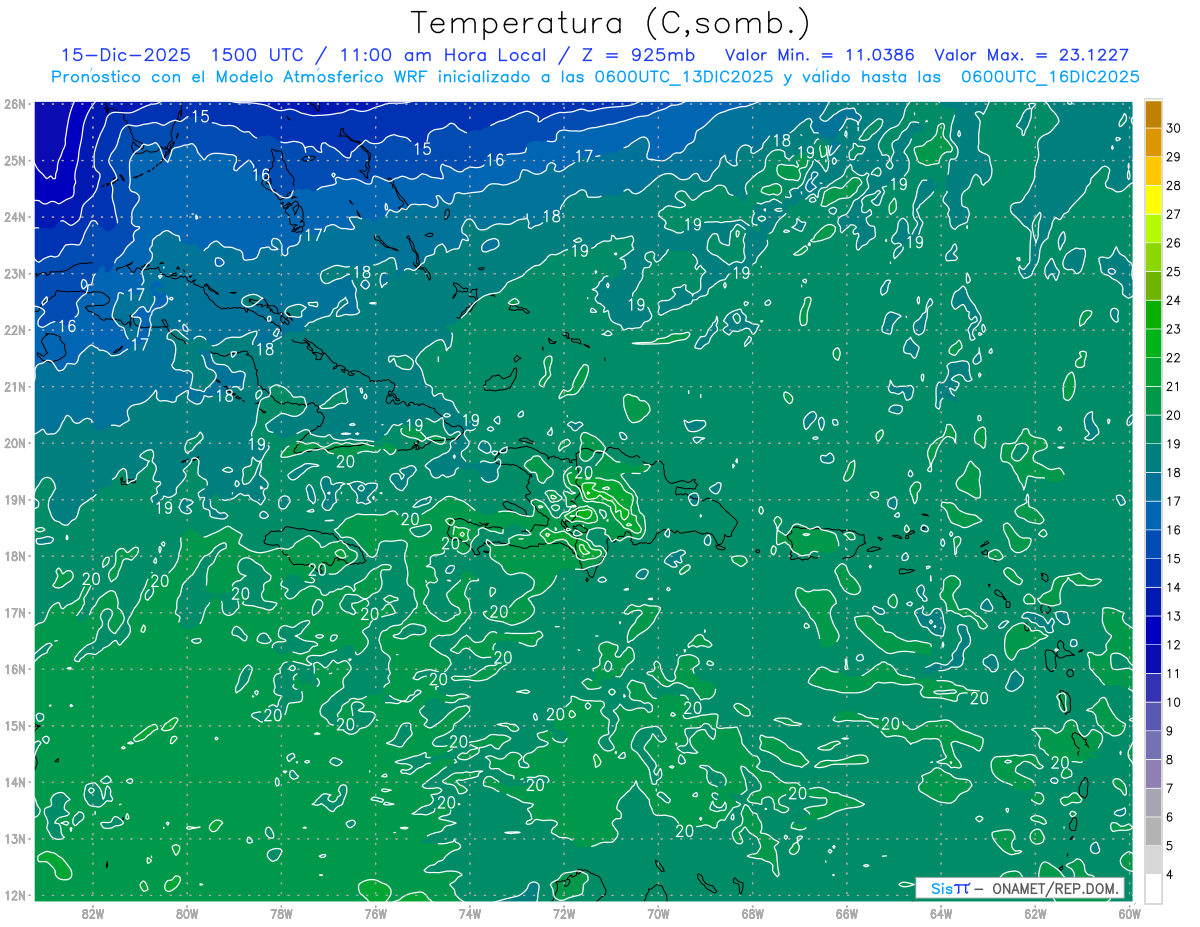Screen dimensions: 1200x927
Task: Click the '20N' latitude label
Action: pos(14,443)
